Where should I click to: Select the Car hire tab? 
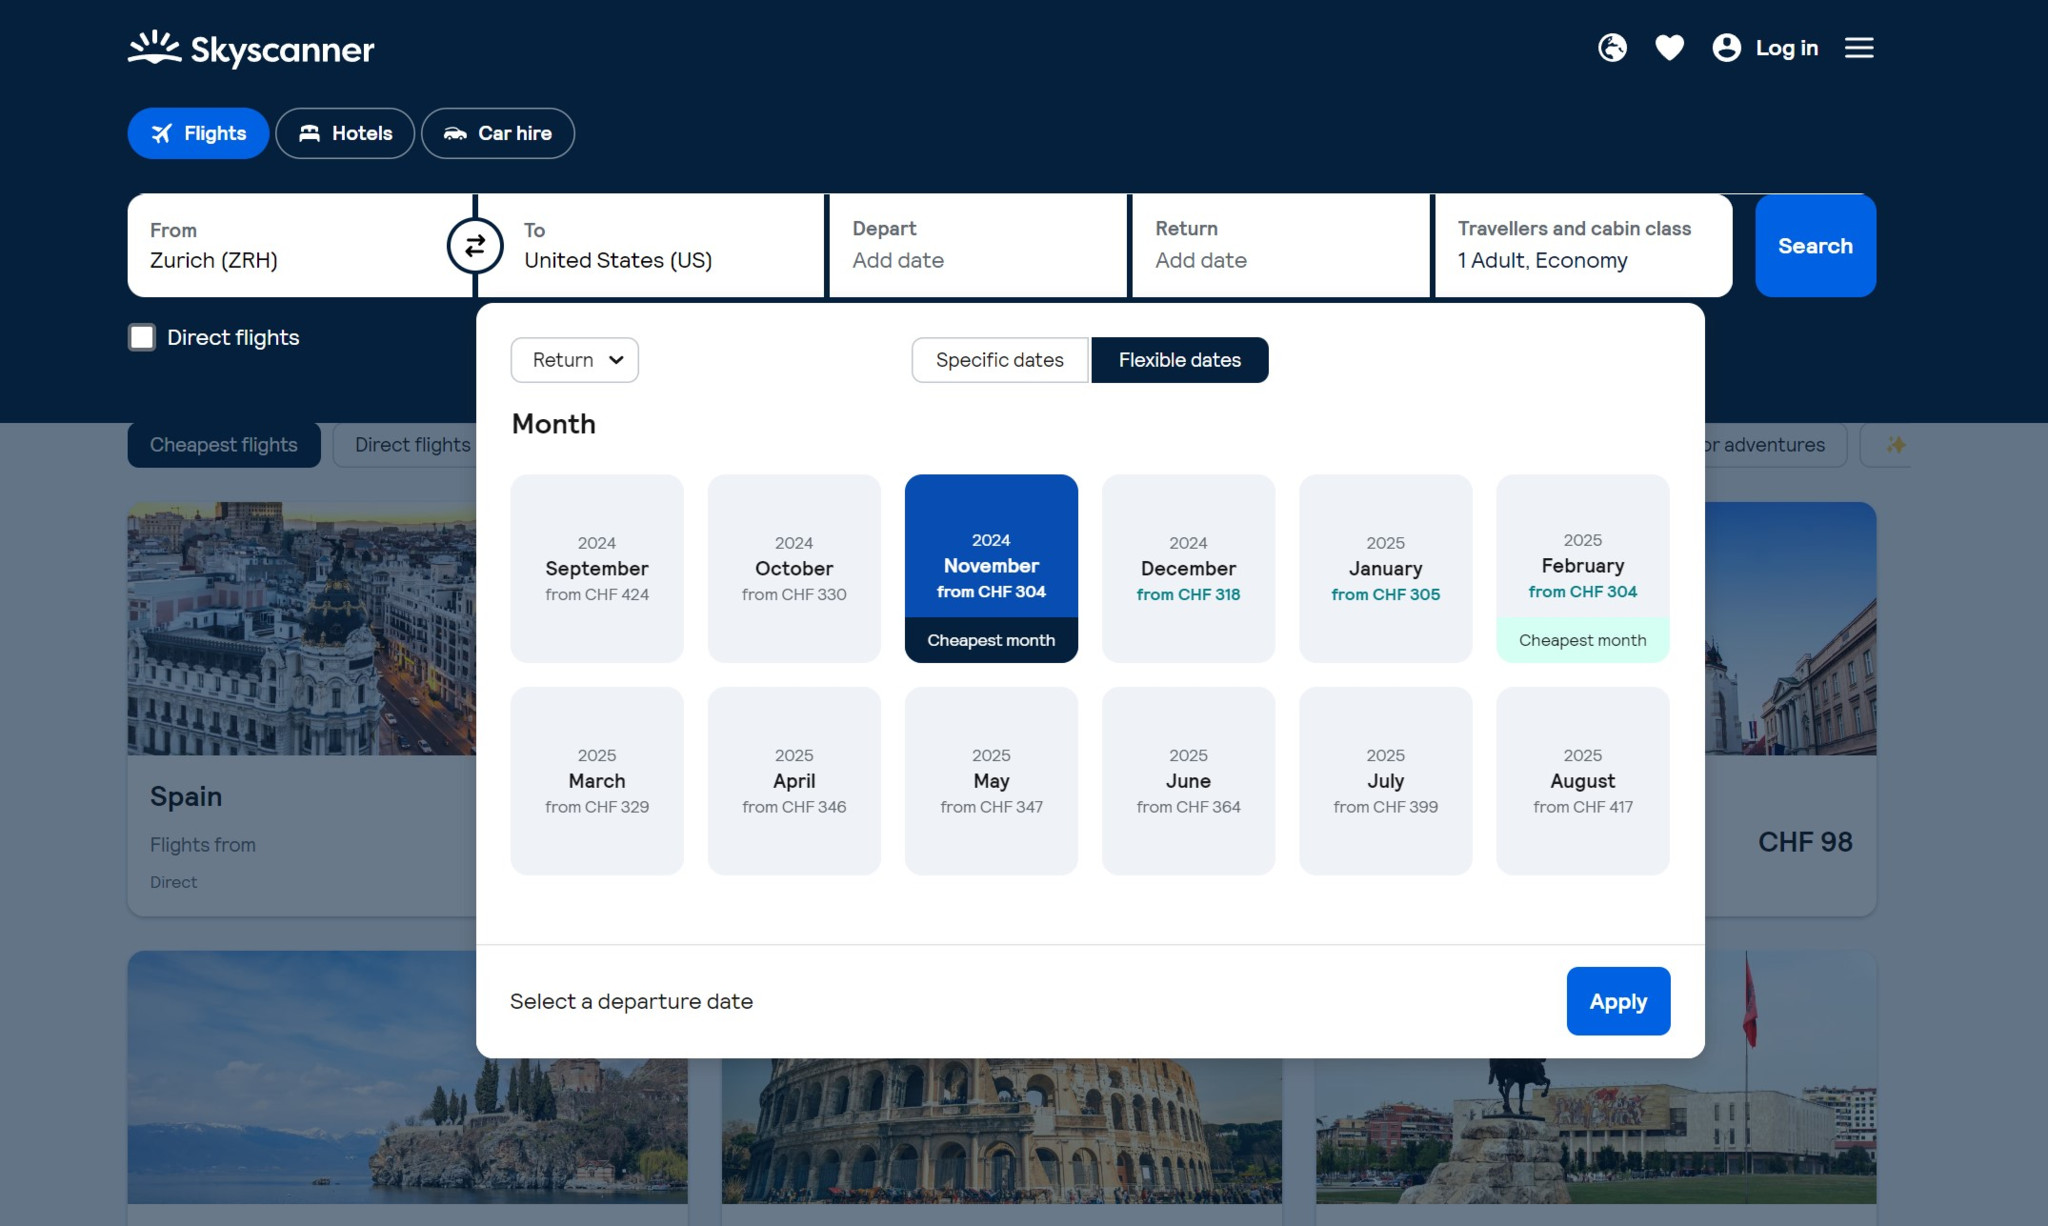497,133
